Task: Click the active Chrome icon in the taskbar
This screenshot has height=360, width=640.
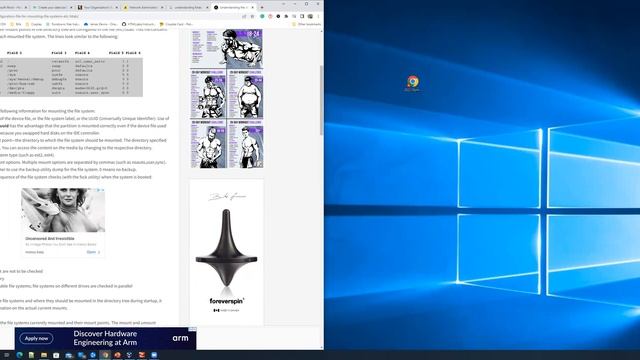Action: pyautogui.click(x=105, y=355)
